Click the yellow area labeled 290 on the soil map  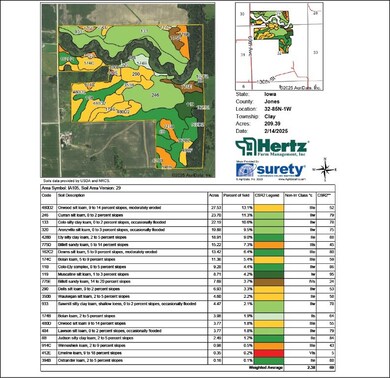pyautogui.click(x=136, y=74)
